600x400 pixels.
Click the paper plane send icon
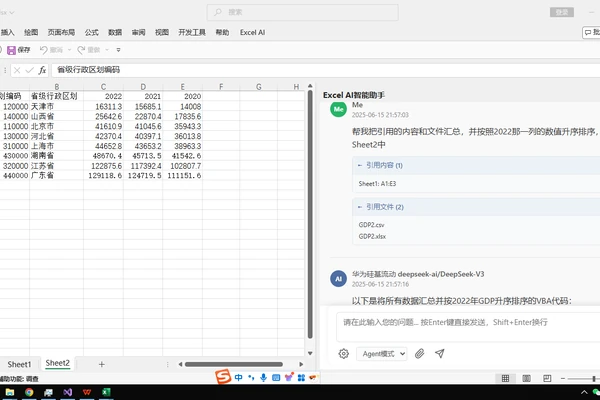coord(440,354)
